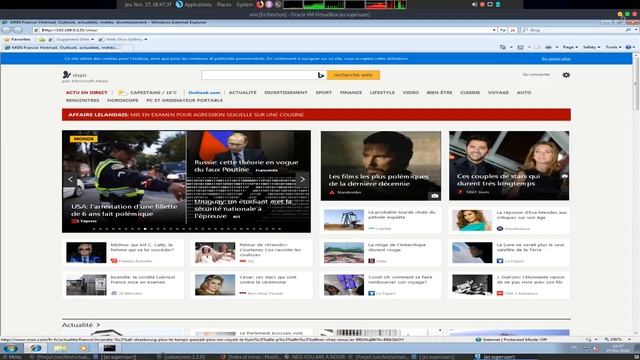Click the camera gallery icon on films tile
The width and height of the screenshot is (640, 360).
tap(435, 196)
